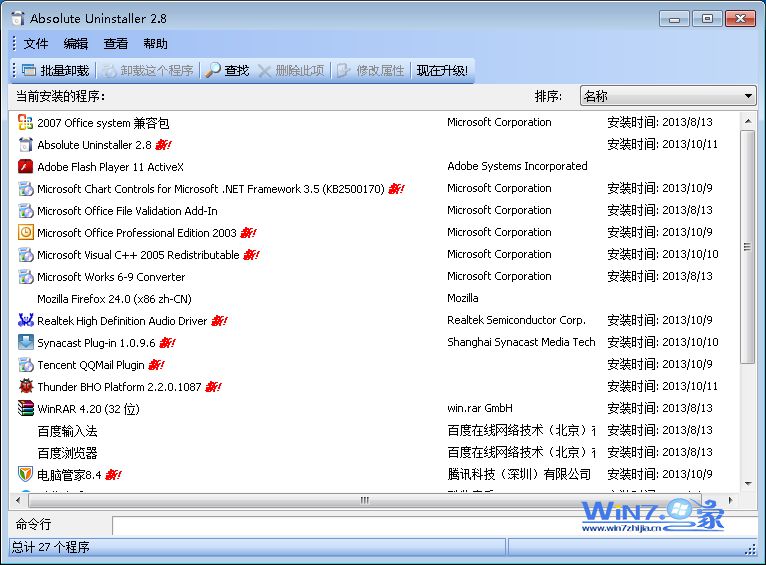The image size is (766, 565).
Task: Click the vertical scrollbar up arrow
Action: pos(748,121)
